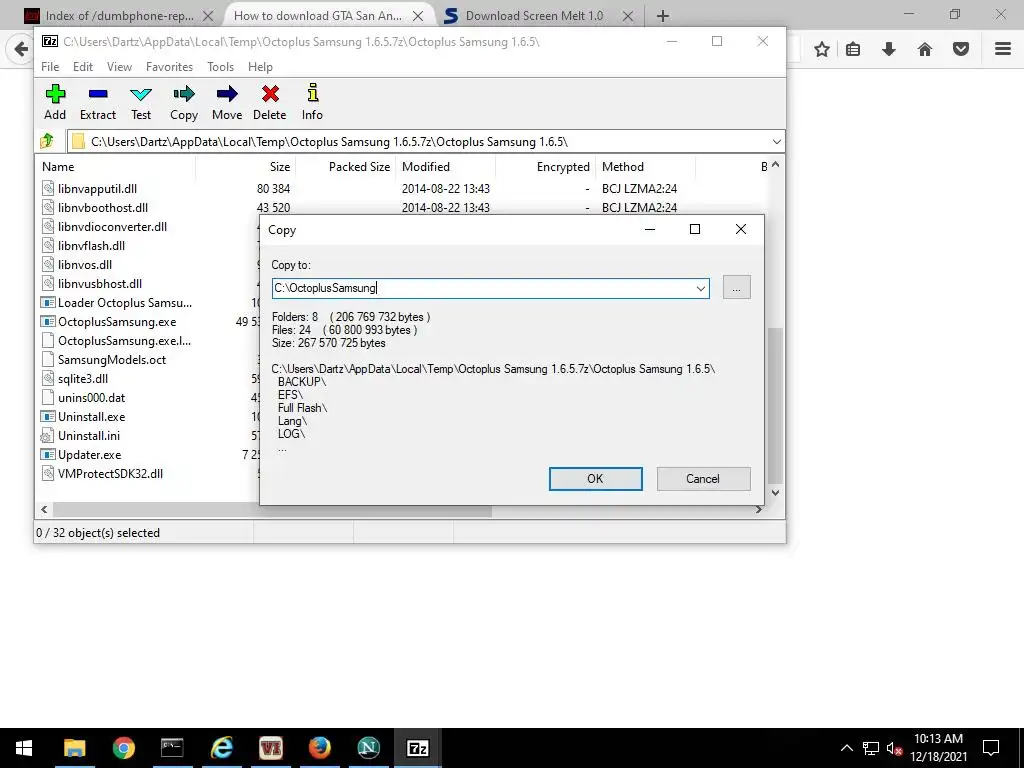Open the Help menu
The height and width of the screenshot is (768, 1024).
(x=260, y=67)
